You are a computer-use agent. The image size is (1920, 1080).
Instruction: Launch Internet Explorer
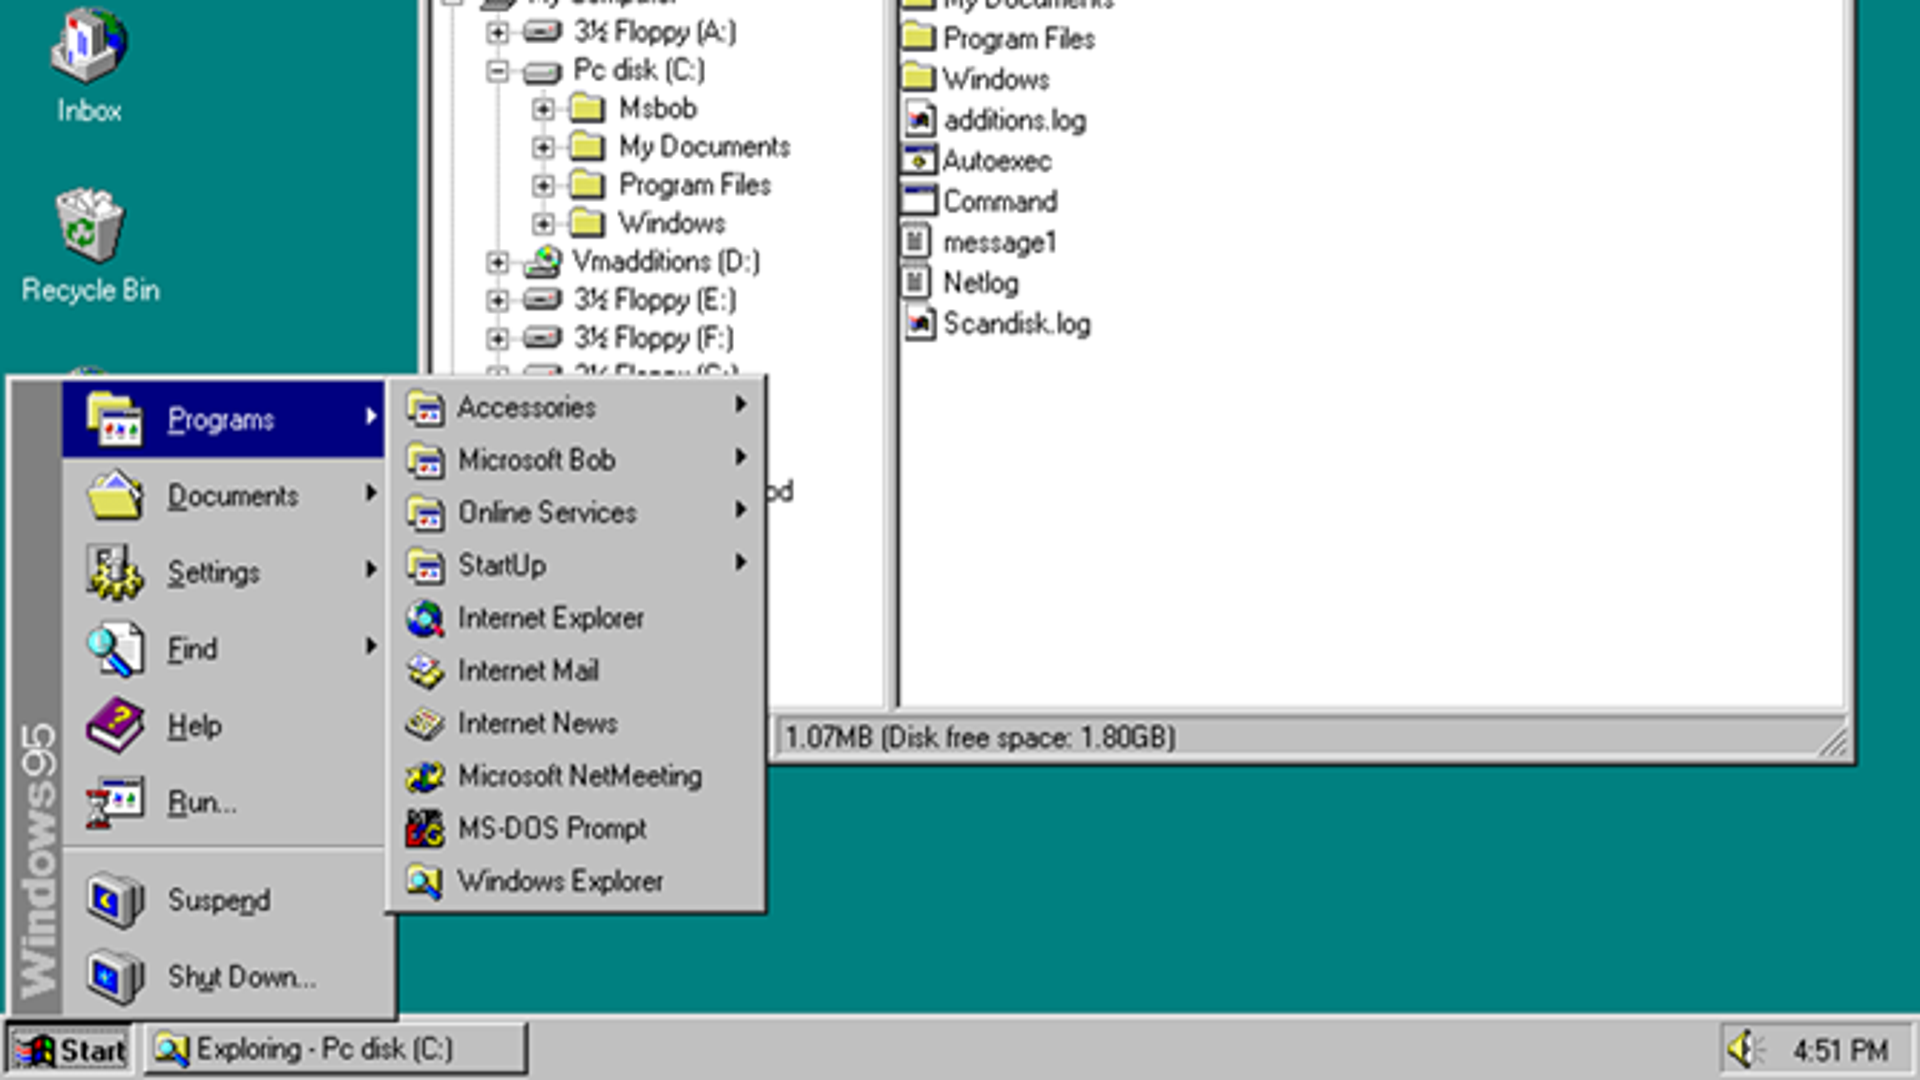(550, 617)
